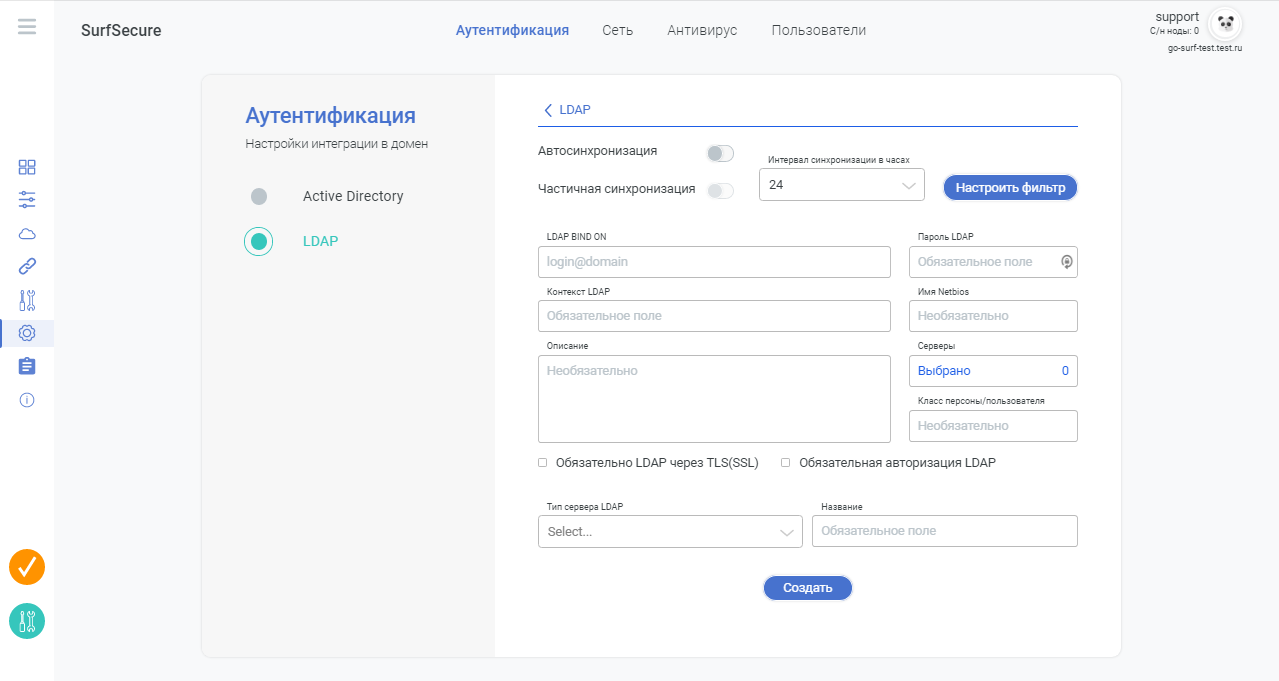Click the clipboard icon in sidebar
The width and height of the screenshot is (1279, 681).
27,366
